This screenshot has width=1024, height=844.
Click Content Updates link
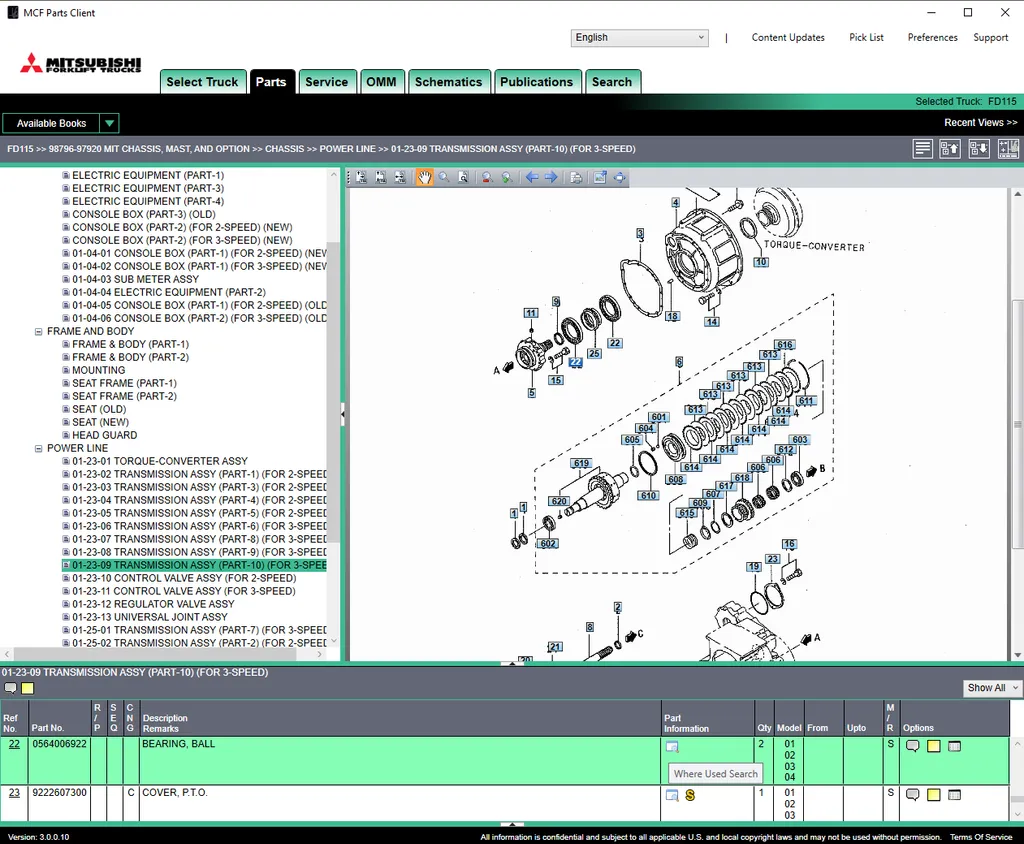[x=788, y=38]
